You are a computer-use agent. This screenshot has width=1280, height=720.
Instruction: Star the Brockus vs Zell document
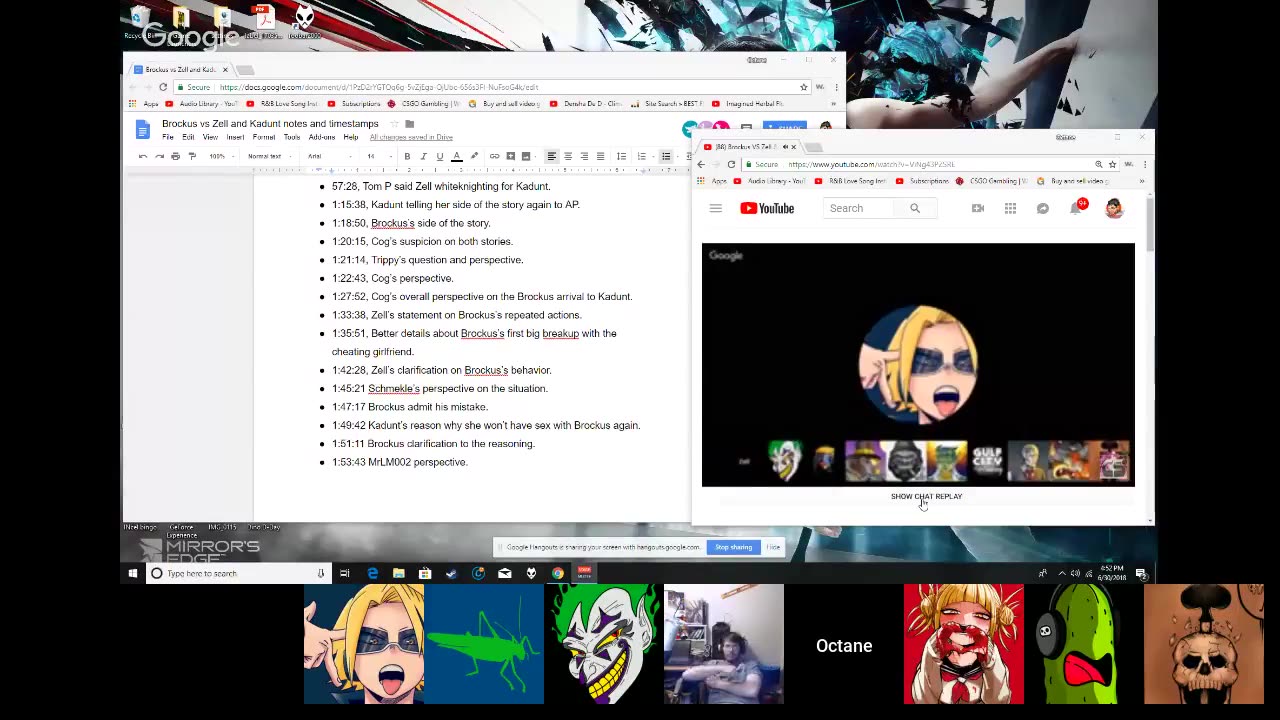pyautogui.click(x=393, y=124)
